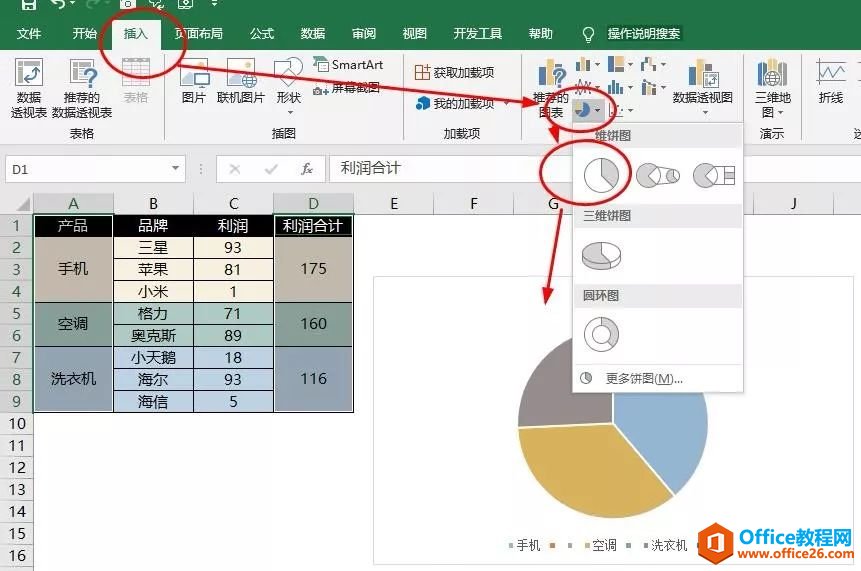Expand the scatter chart dropdown arrow

pyautogui.click(x=630, y=111)
